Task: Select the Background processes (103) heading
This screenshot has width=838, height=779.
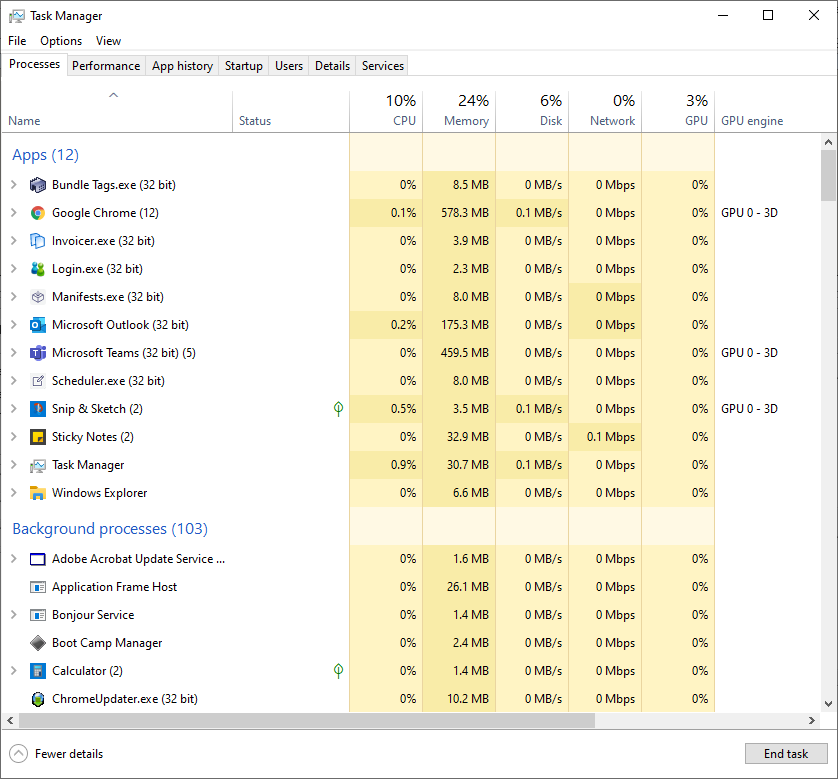Action: [110, 529]
